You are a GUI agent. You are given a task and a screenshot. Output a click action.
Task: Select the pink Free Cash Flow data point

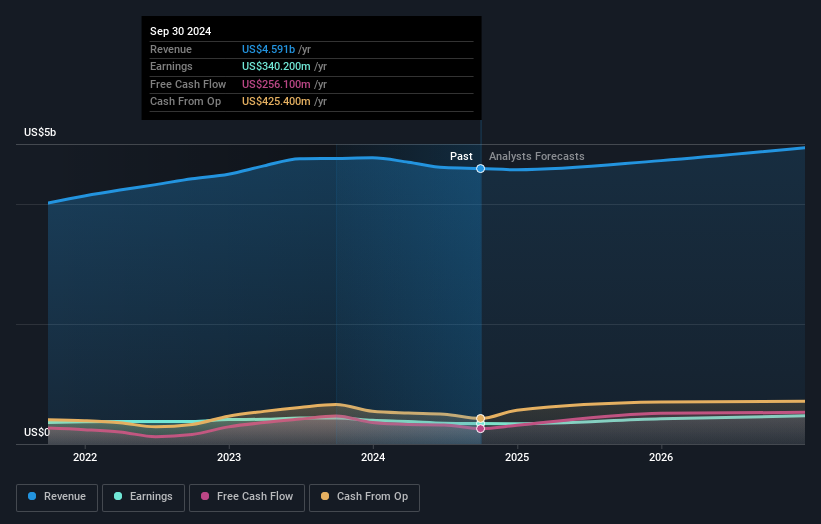480,429
